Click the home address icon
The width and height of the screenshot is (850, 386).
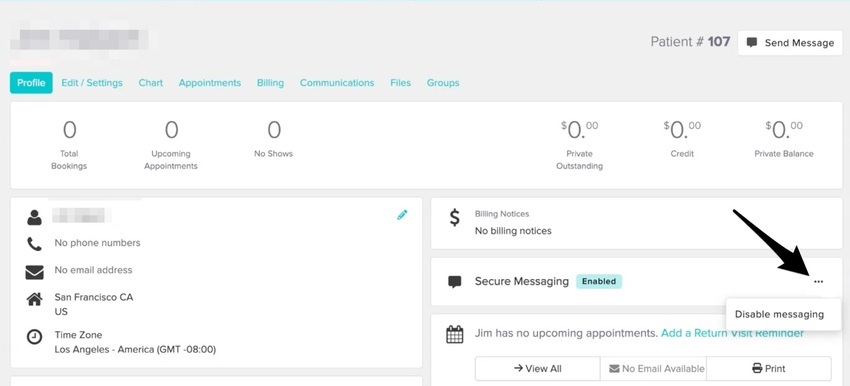pos(34,299)
